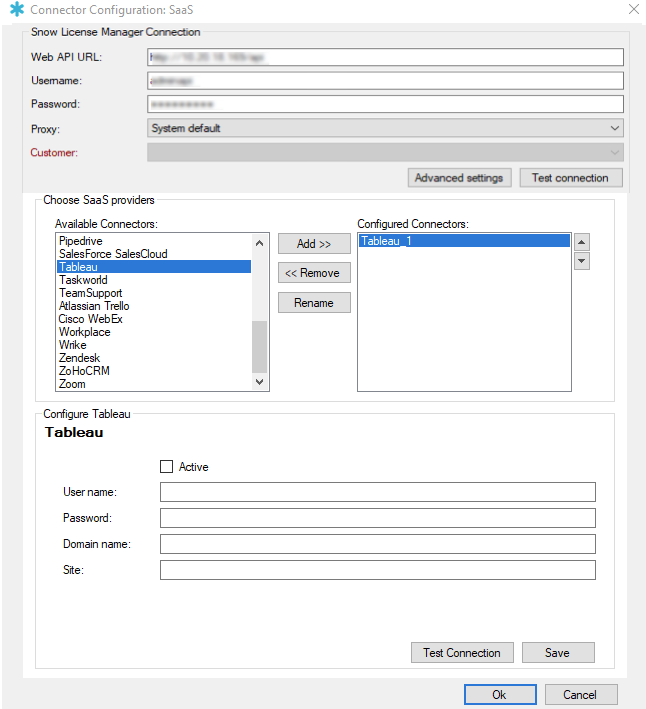
Task: Click the Add >> button
Action: click(314, 244)
